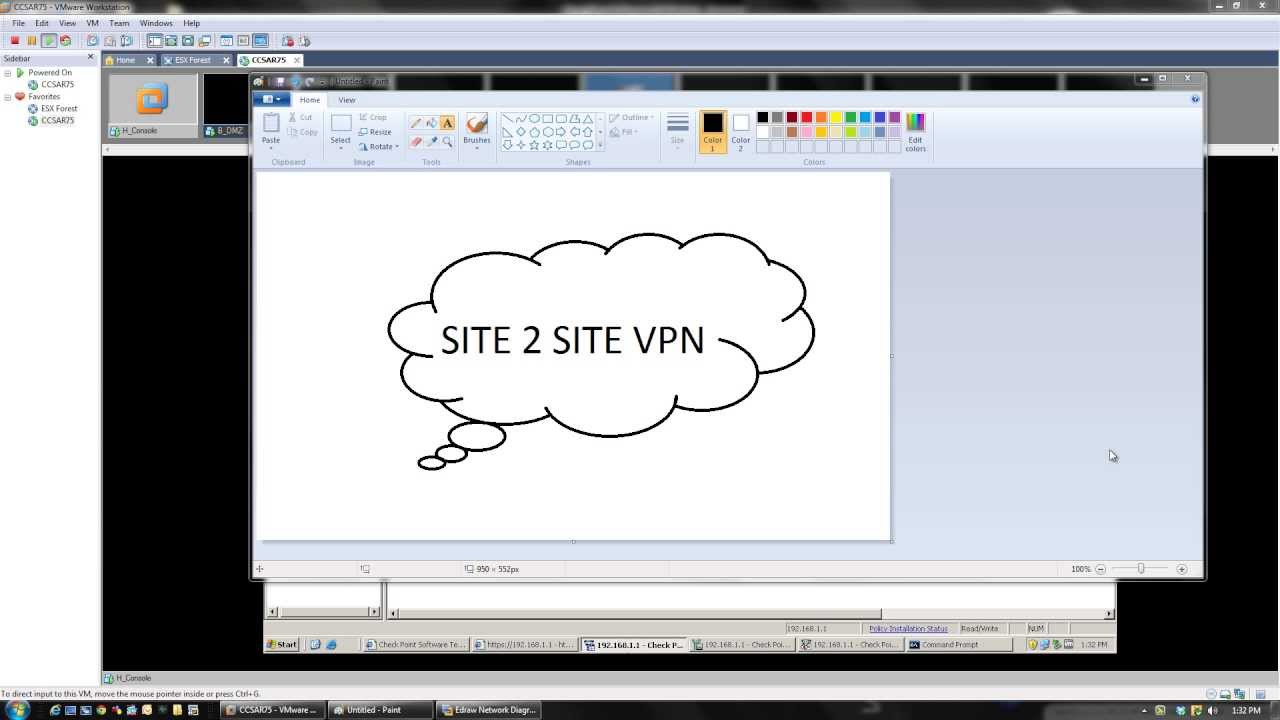Select the line shape in Shapes gallery
The image size is (1280, 720).
[508, 118]
